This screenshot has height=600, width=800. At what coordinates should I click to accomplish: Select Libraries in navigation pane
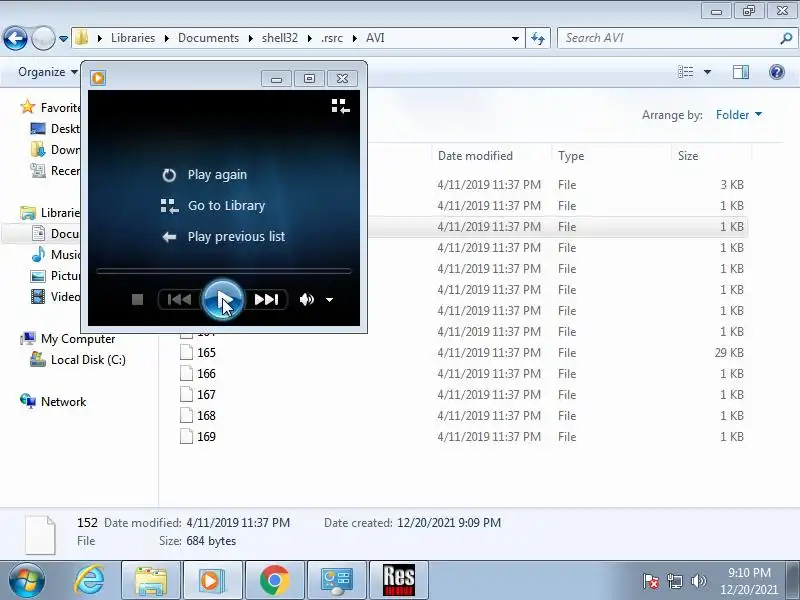50,213
